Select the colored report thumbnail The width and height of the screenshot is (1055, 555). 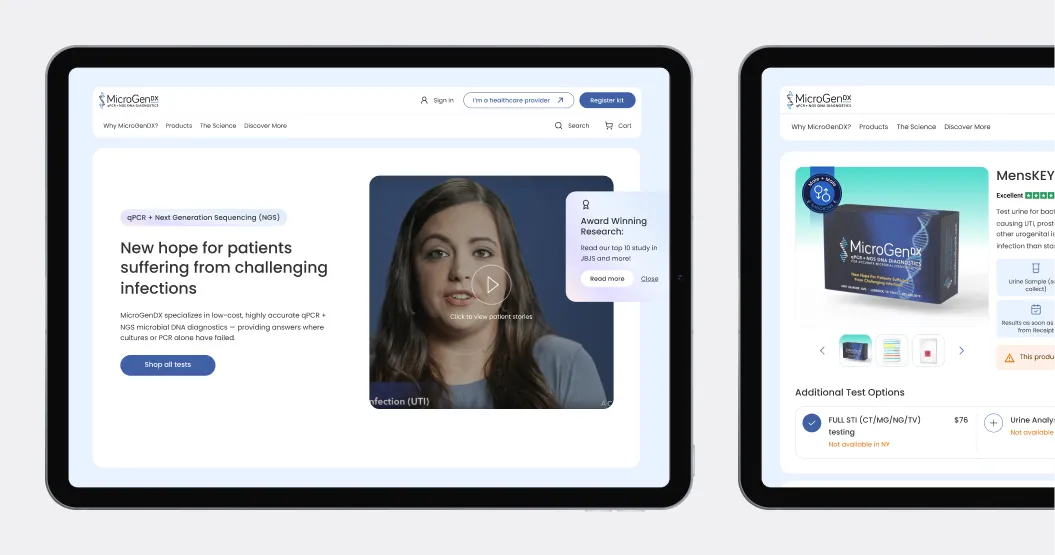click(x=892, y=350)
